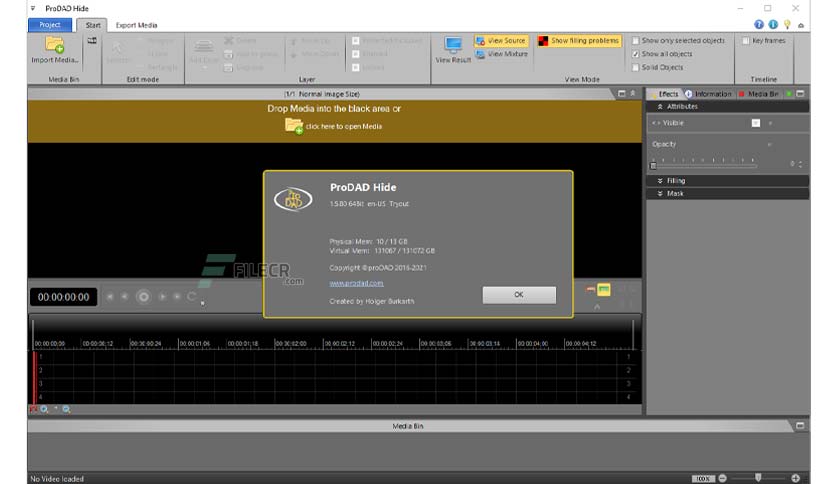Expand the Filling section
This screenshot has height=484, width=836.
click(660, 181)
